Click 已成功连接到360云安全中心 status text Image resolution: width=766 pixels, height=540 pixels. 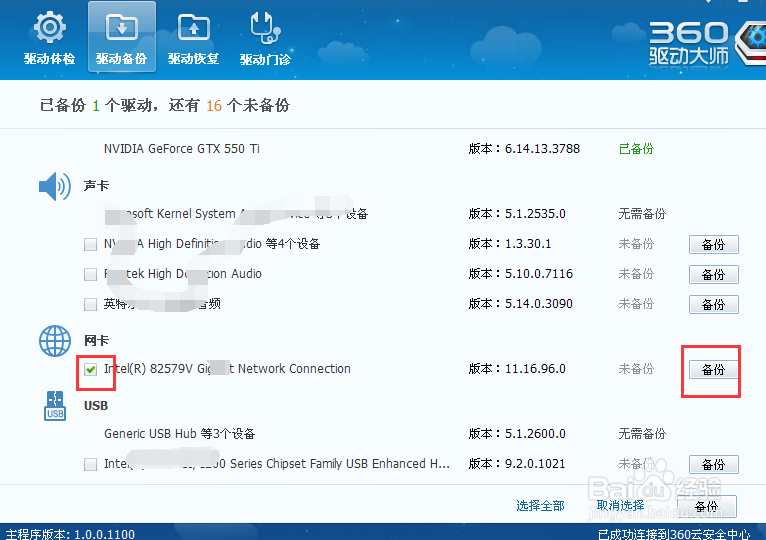[x=674, y=534]
